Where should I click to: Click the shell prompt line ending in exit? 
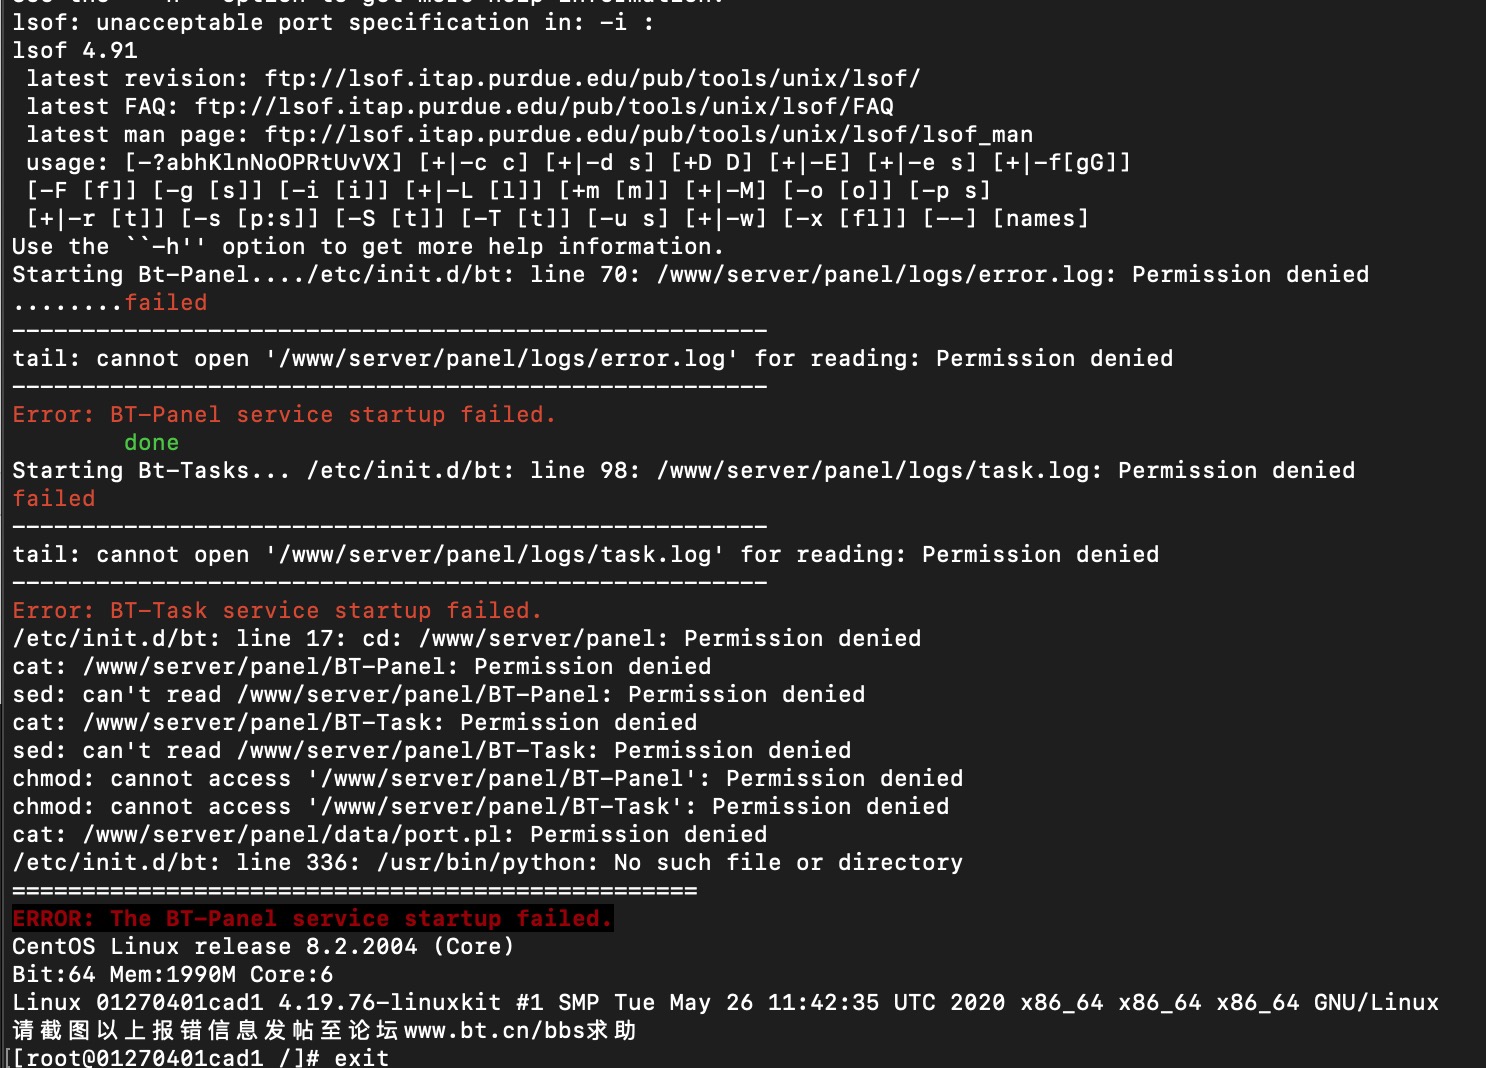click(200, 1057)
